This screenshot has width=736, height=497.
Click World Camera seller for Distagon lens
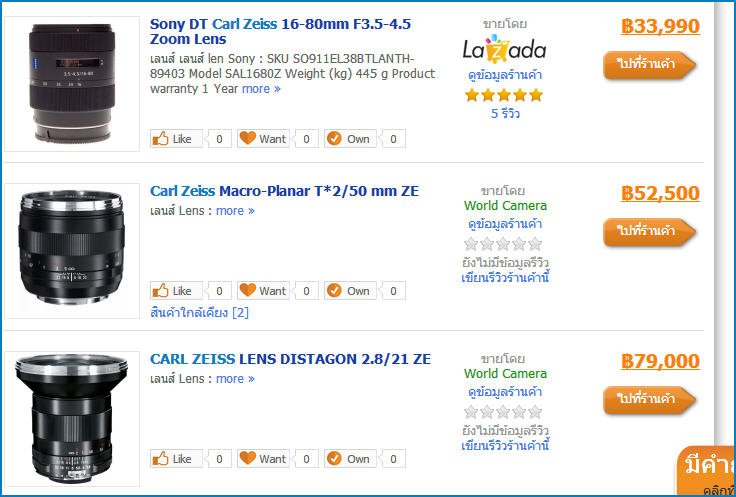[505, 374]
